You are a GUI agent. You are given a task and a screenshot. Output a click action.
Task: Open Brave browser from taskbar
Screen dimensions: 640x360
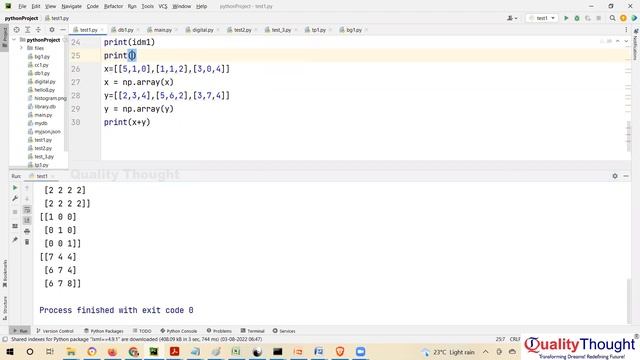[x=340, y=352]
